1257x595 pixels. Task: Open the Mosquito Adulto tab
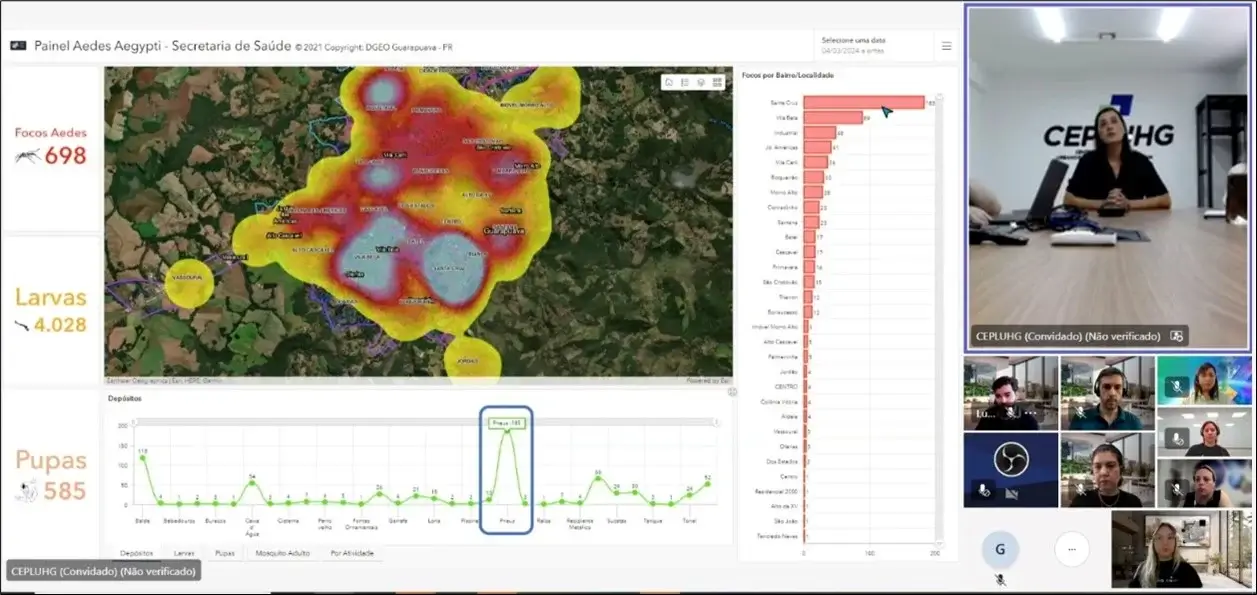[282, 552]
